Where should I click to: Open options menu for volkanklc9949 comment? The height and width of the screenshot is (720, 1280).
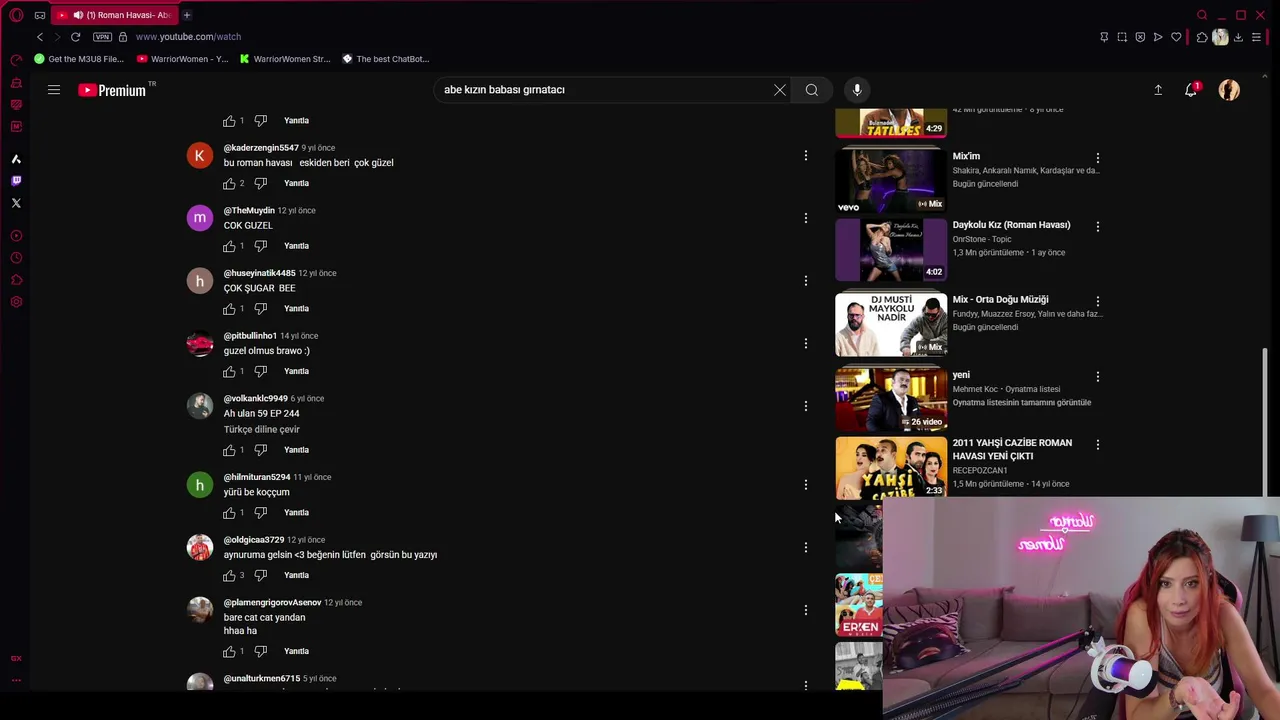click(806, 406)
